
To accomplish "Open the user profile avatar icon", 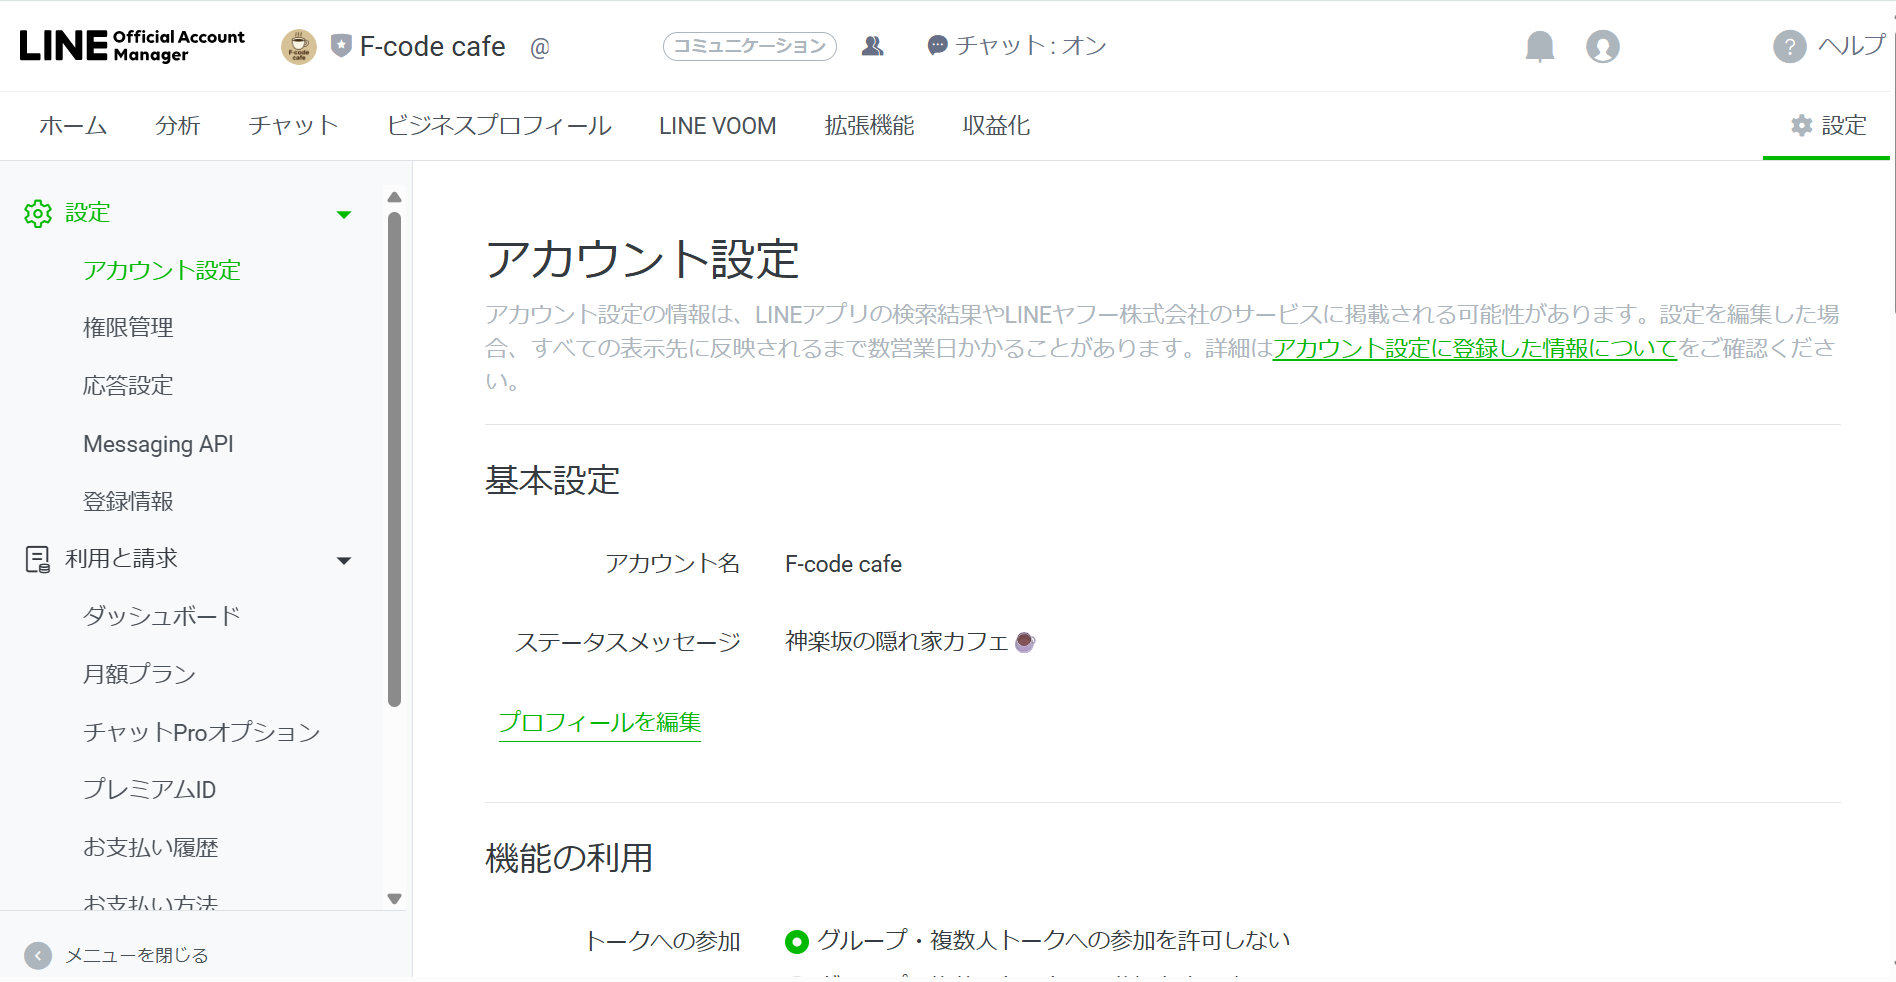I will click(1602, 46).
